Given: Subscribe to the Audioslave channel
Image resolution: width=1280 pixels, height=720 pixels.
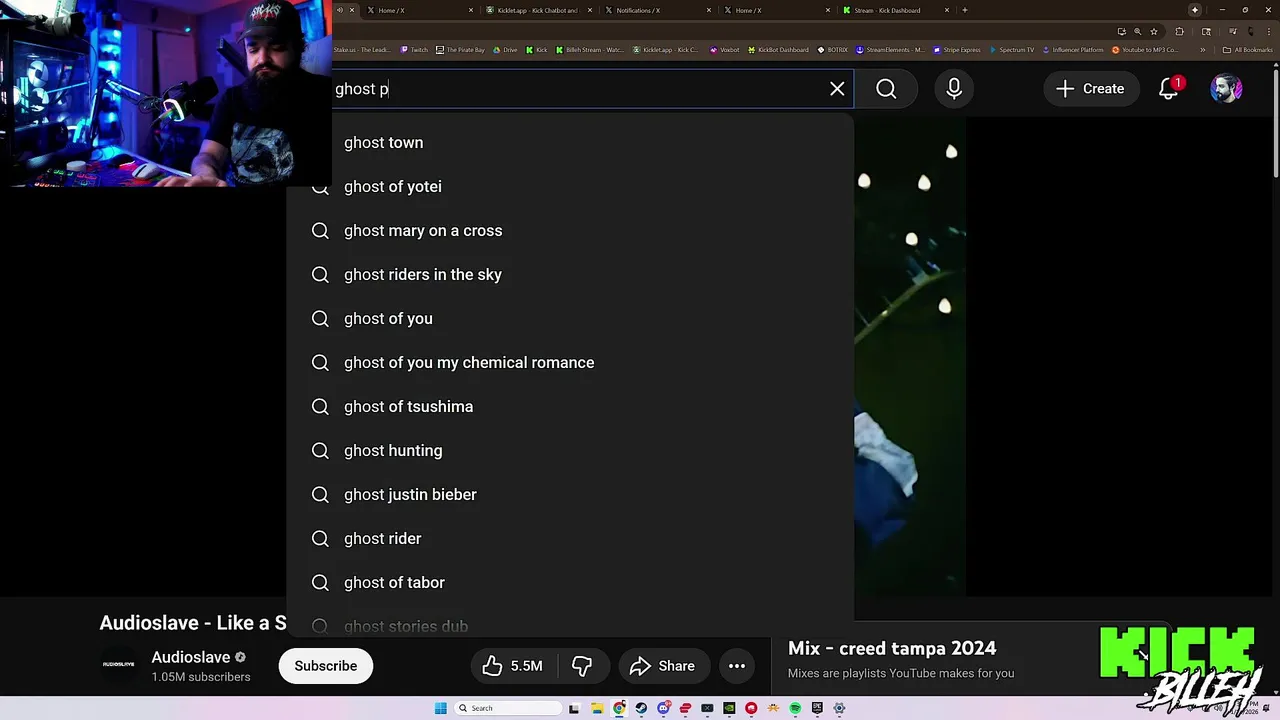Looking at the screenshot, I should tap(326, 666).
